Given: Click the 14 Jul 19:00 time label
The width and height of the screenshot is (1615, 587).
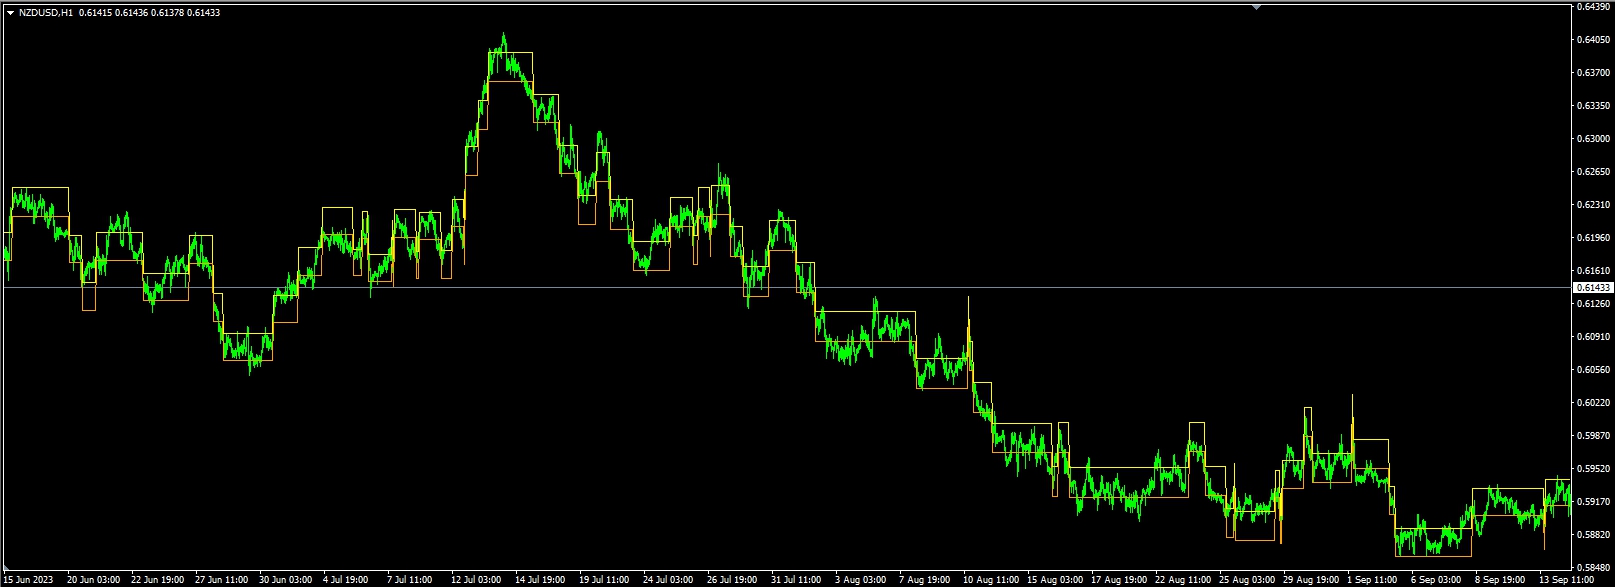Looking at the screenshot, I should coord(541,579).
